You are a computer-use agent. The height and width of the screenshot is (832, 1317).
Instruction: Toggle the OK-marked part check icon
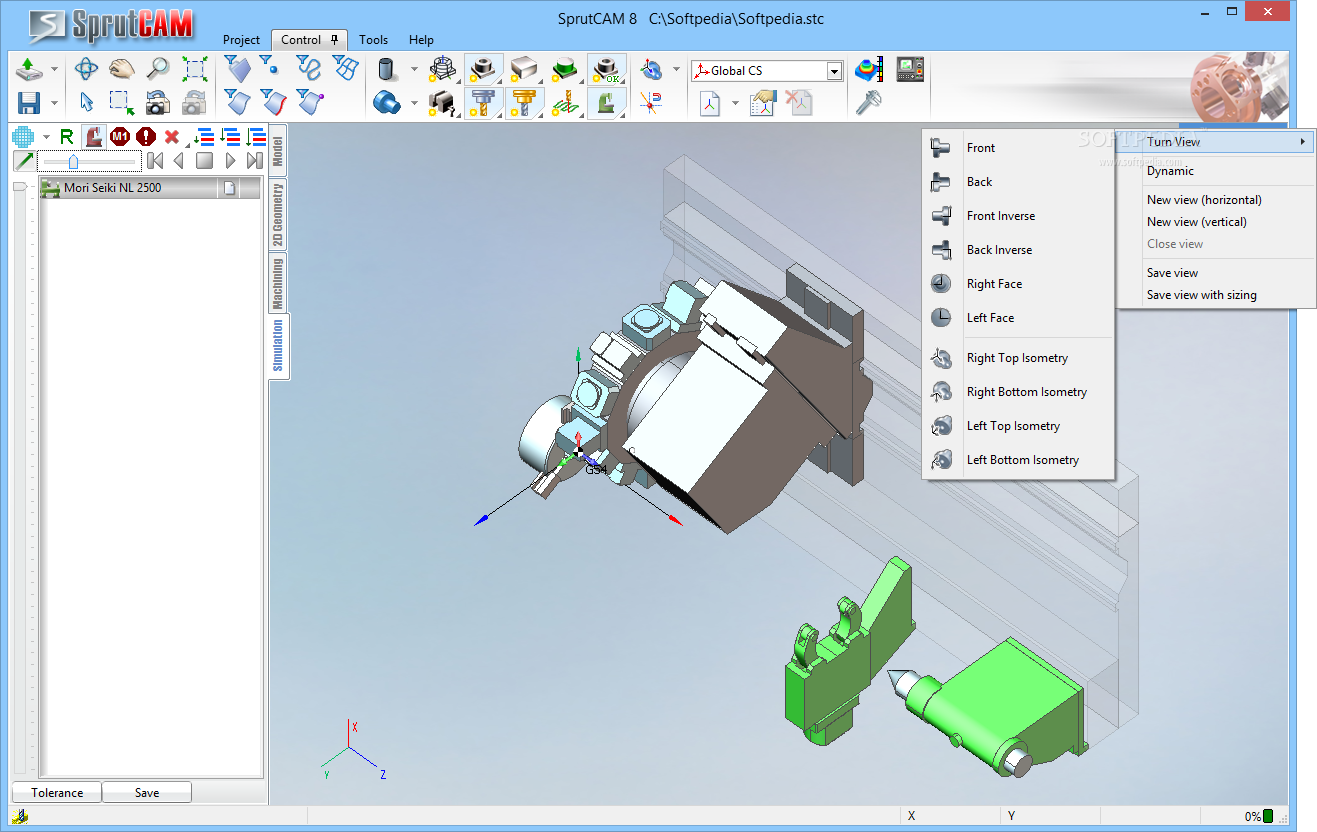pyautogui.click(x=606, y=69)
